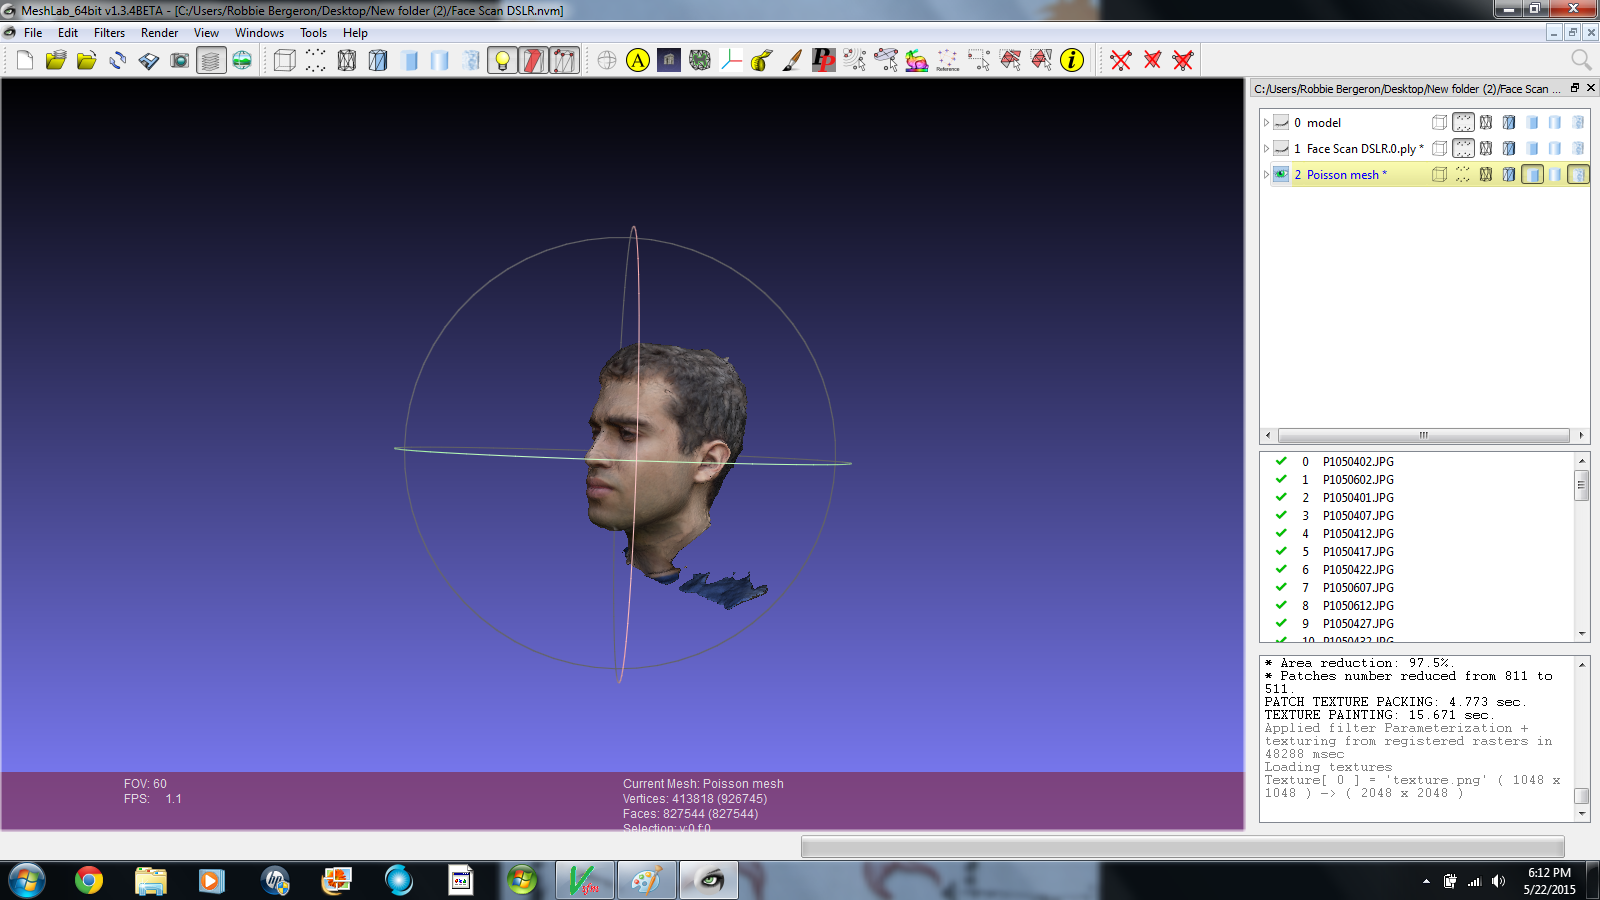This screenshot has width=1600, height=900.
Task: Hide the Poisson mesh layer via eye icon
Action: point(1281,175)
